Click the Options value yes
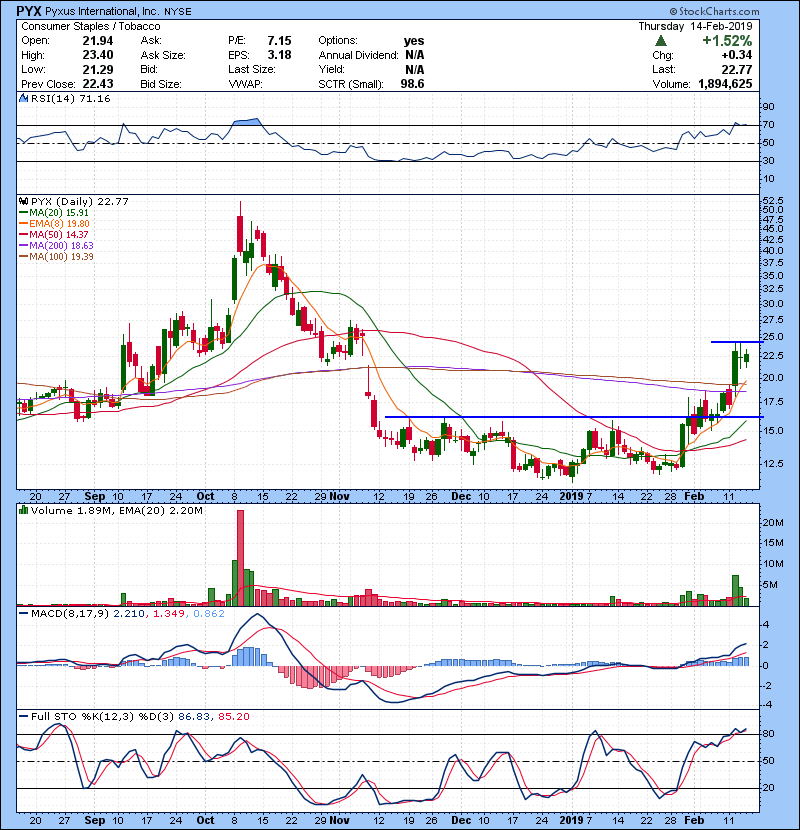The width and height of the screenshot is (800, 830). click(x=414, y=41)
